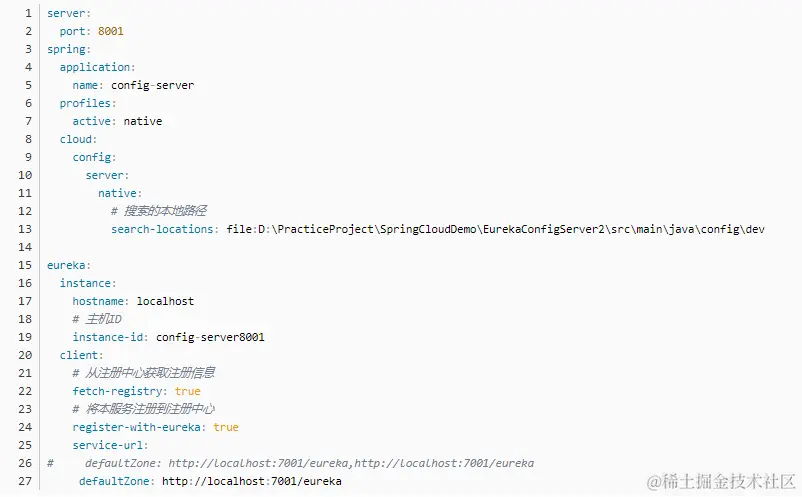Click the eureka key
Screen dimensions: 802x497
click(68, 265)
